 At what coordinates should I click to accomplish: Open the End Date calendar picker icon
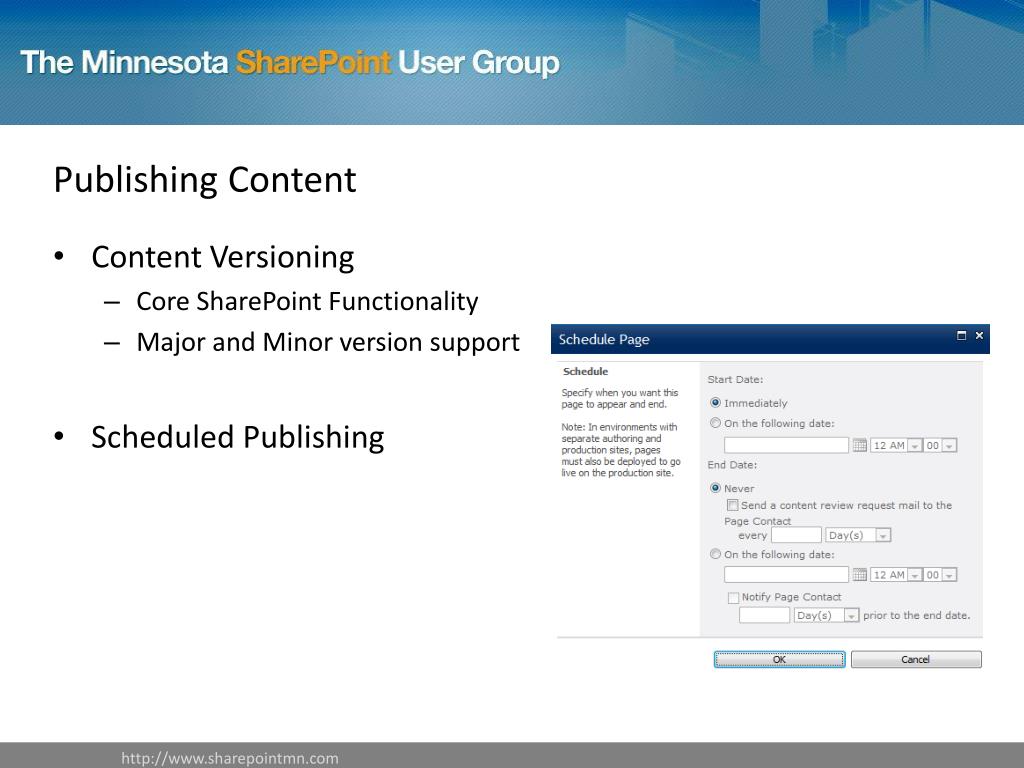pyautogui.click(x=859, y=575)
